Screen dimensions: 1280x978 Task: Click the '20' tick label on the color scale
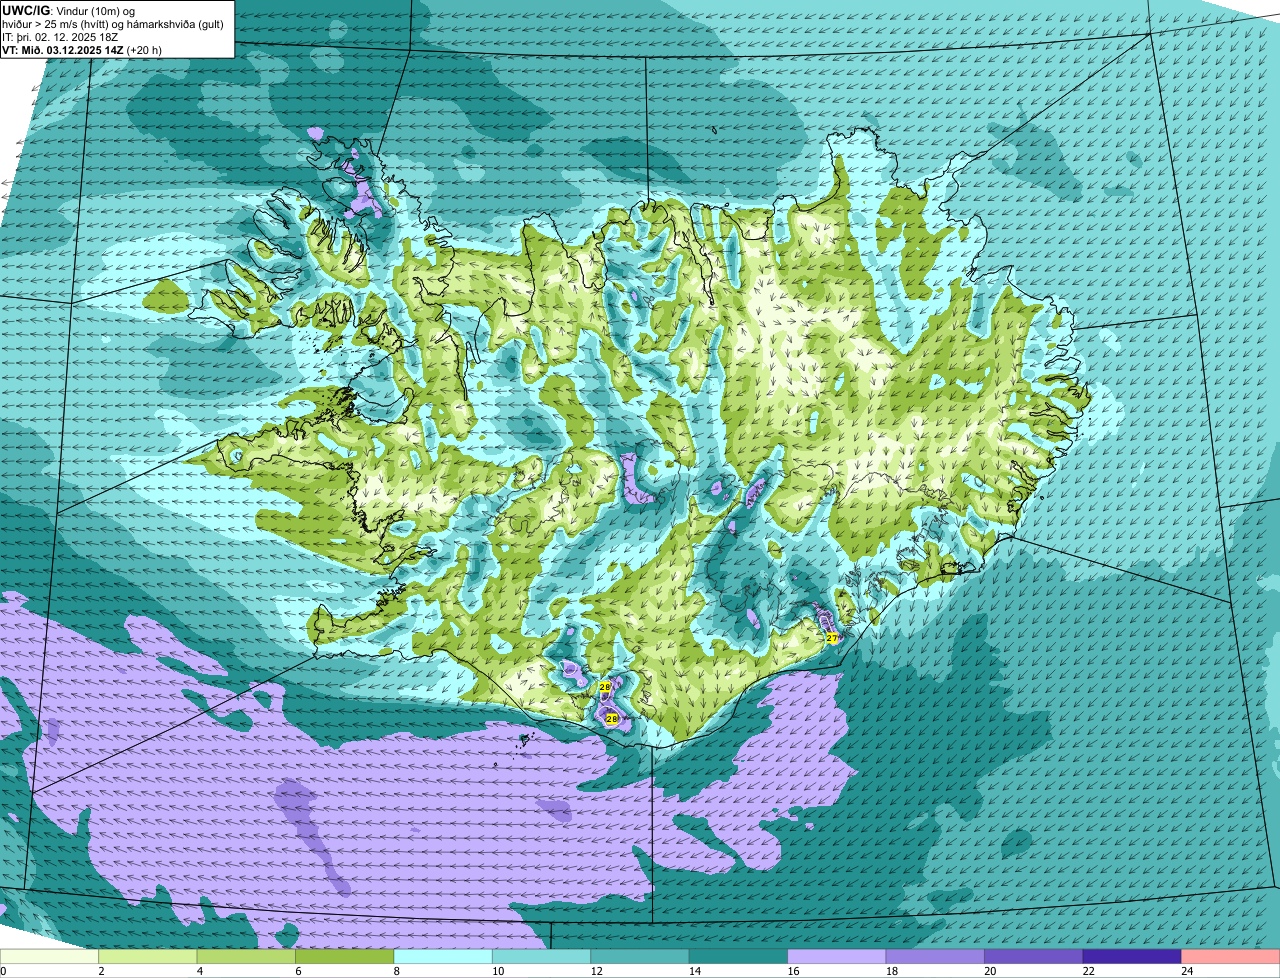coord(988,971)
